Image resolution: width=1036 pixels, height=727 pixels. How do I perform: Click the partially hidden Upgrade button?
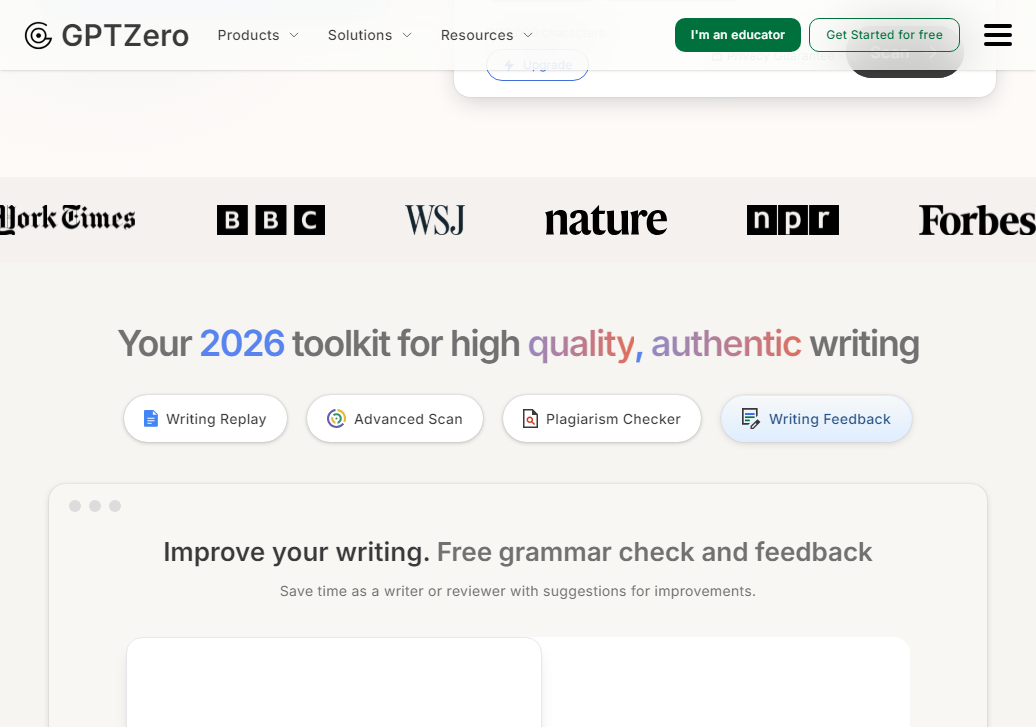coord(537,65)
